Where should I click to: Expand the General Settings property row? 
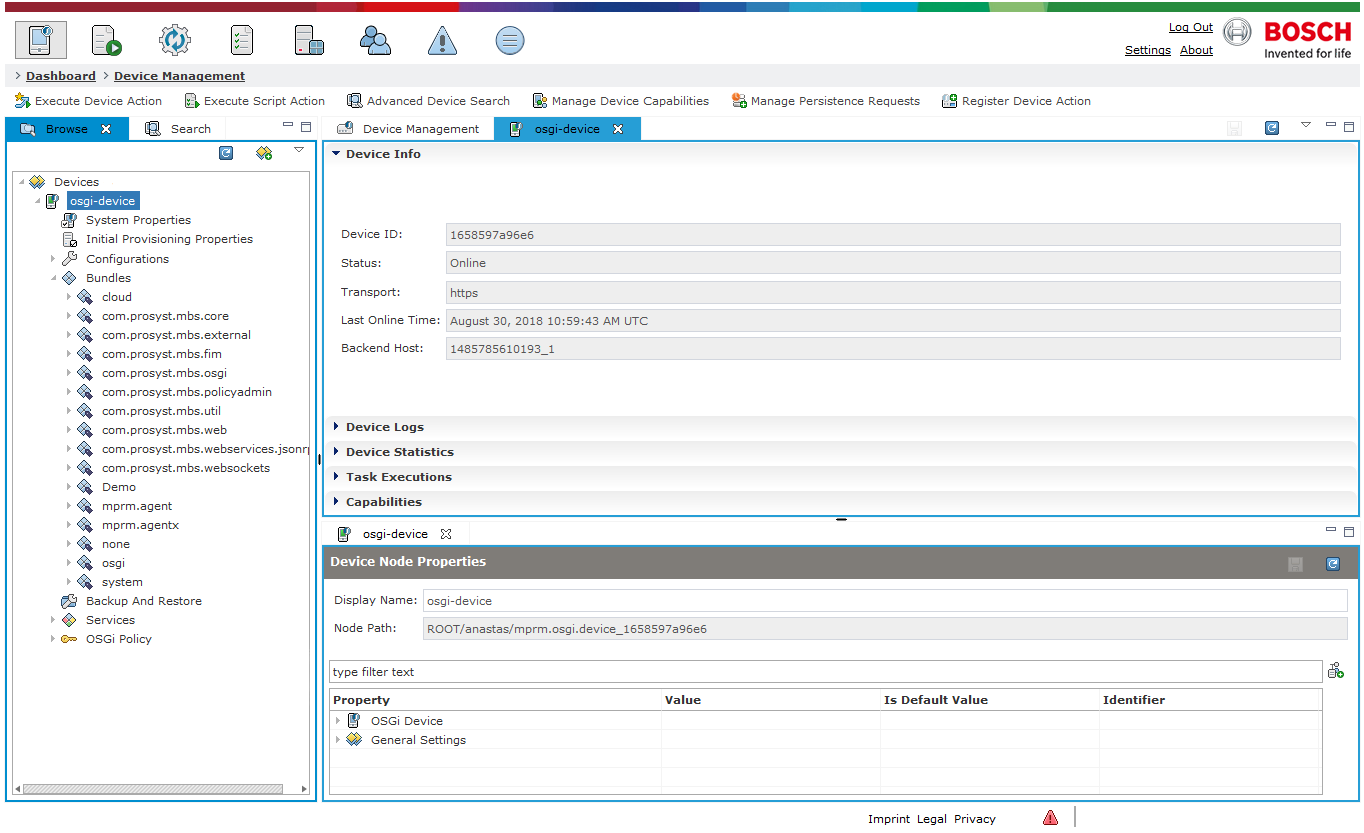(x=338, y=740)
